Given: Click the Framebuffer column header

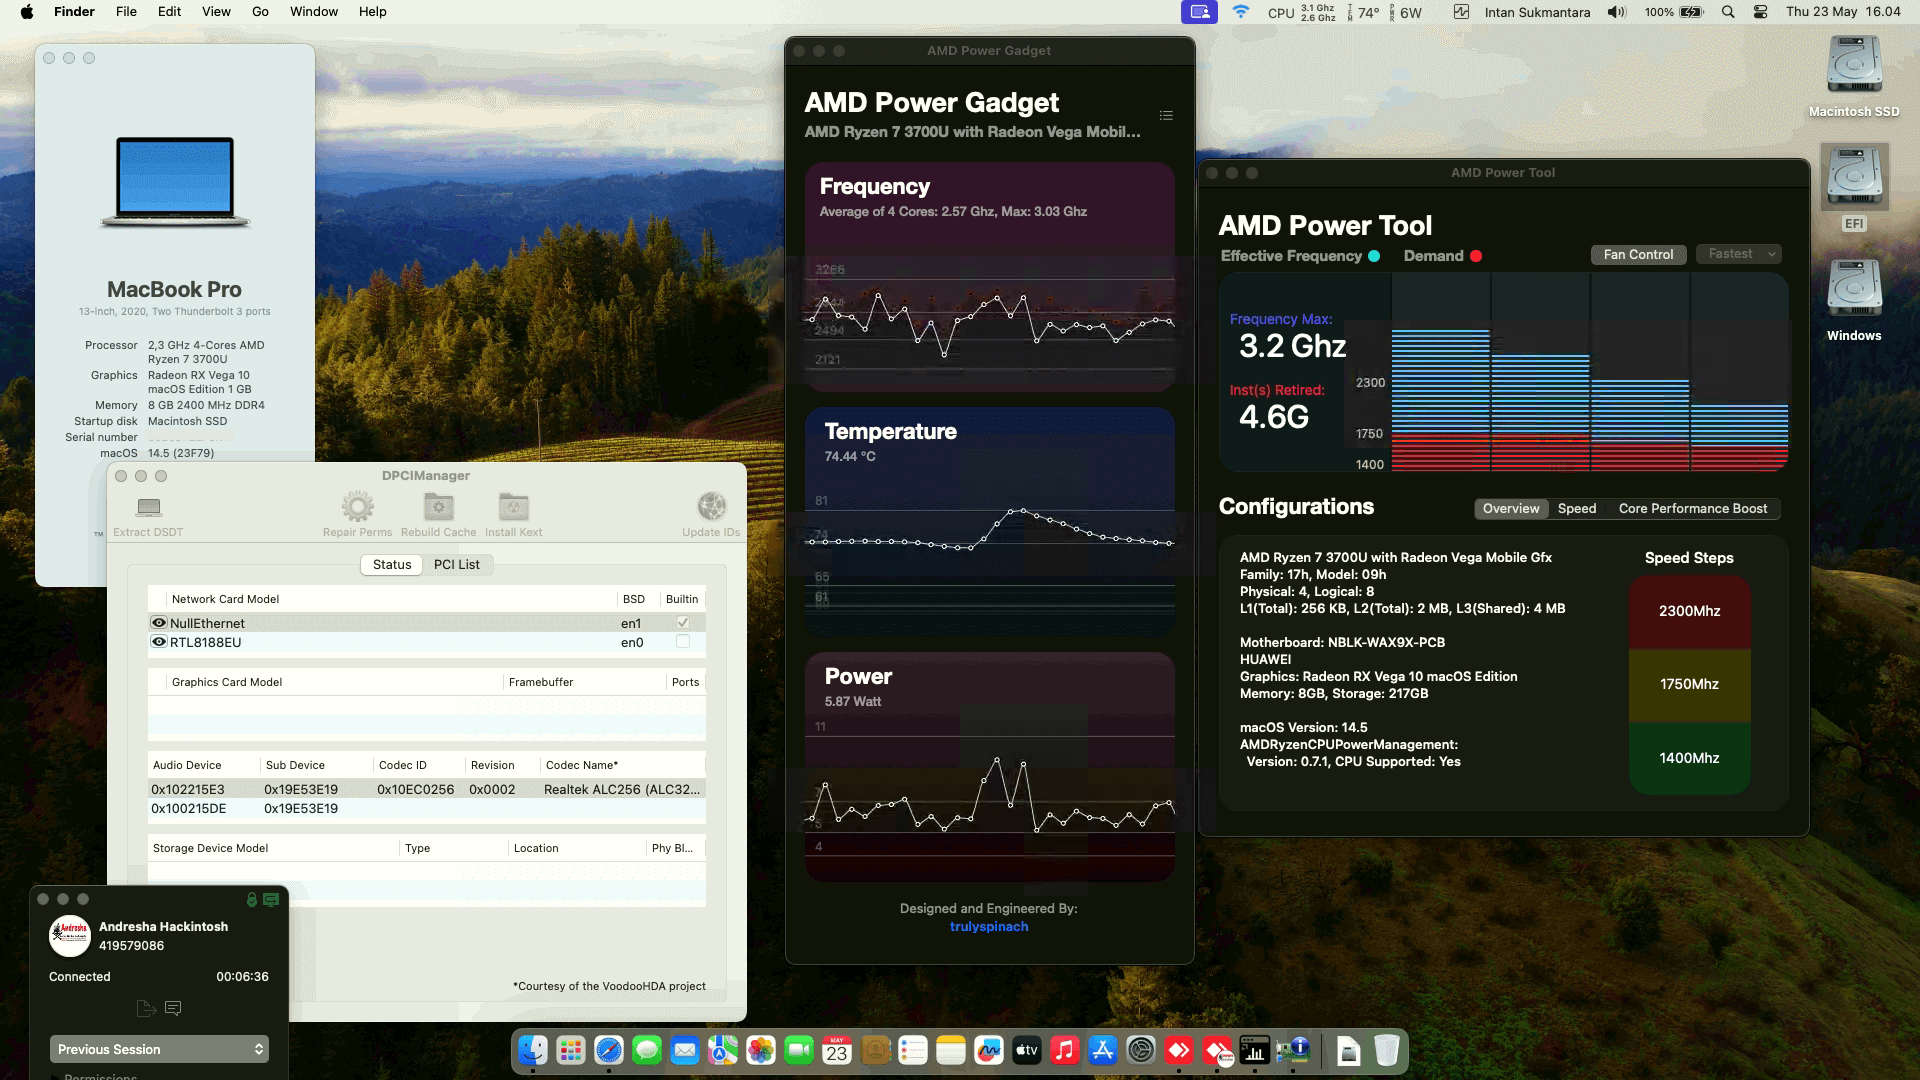Looking at the screenshot, I should [584, 682].
